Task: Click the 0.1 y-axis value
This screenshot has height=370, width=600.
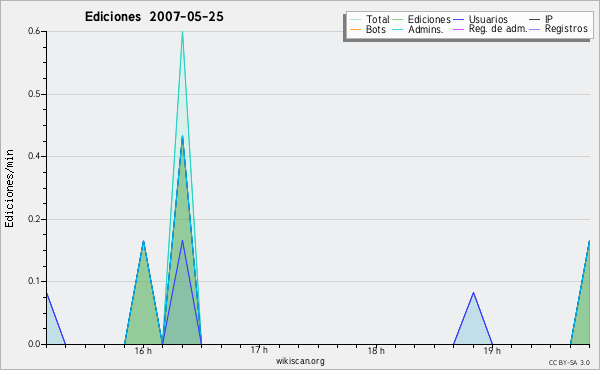Action: [x=34, y=281]
